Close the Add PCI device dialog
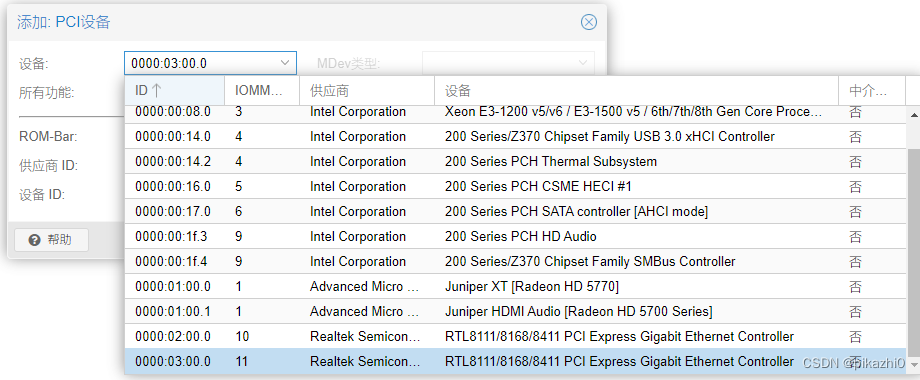920x380 pixels. point(588,22)
